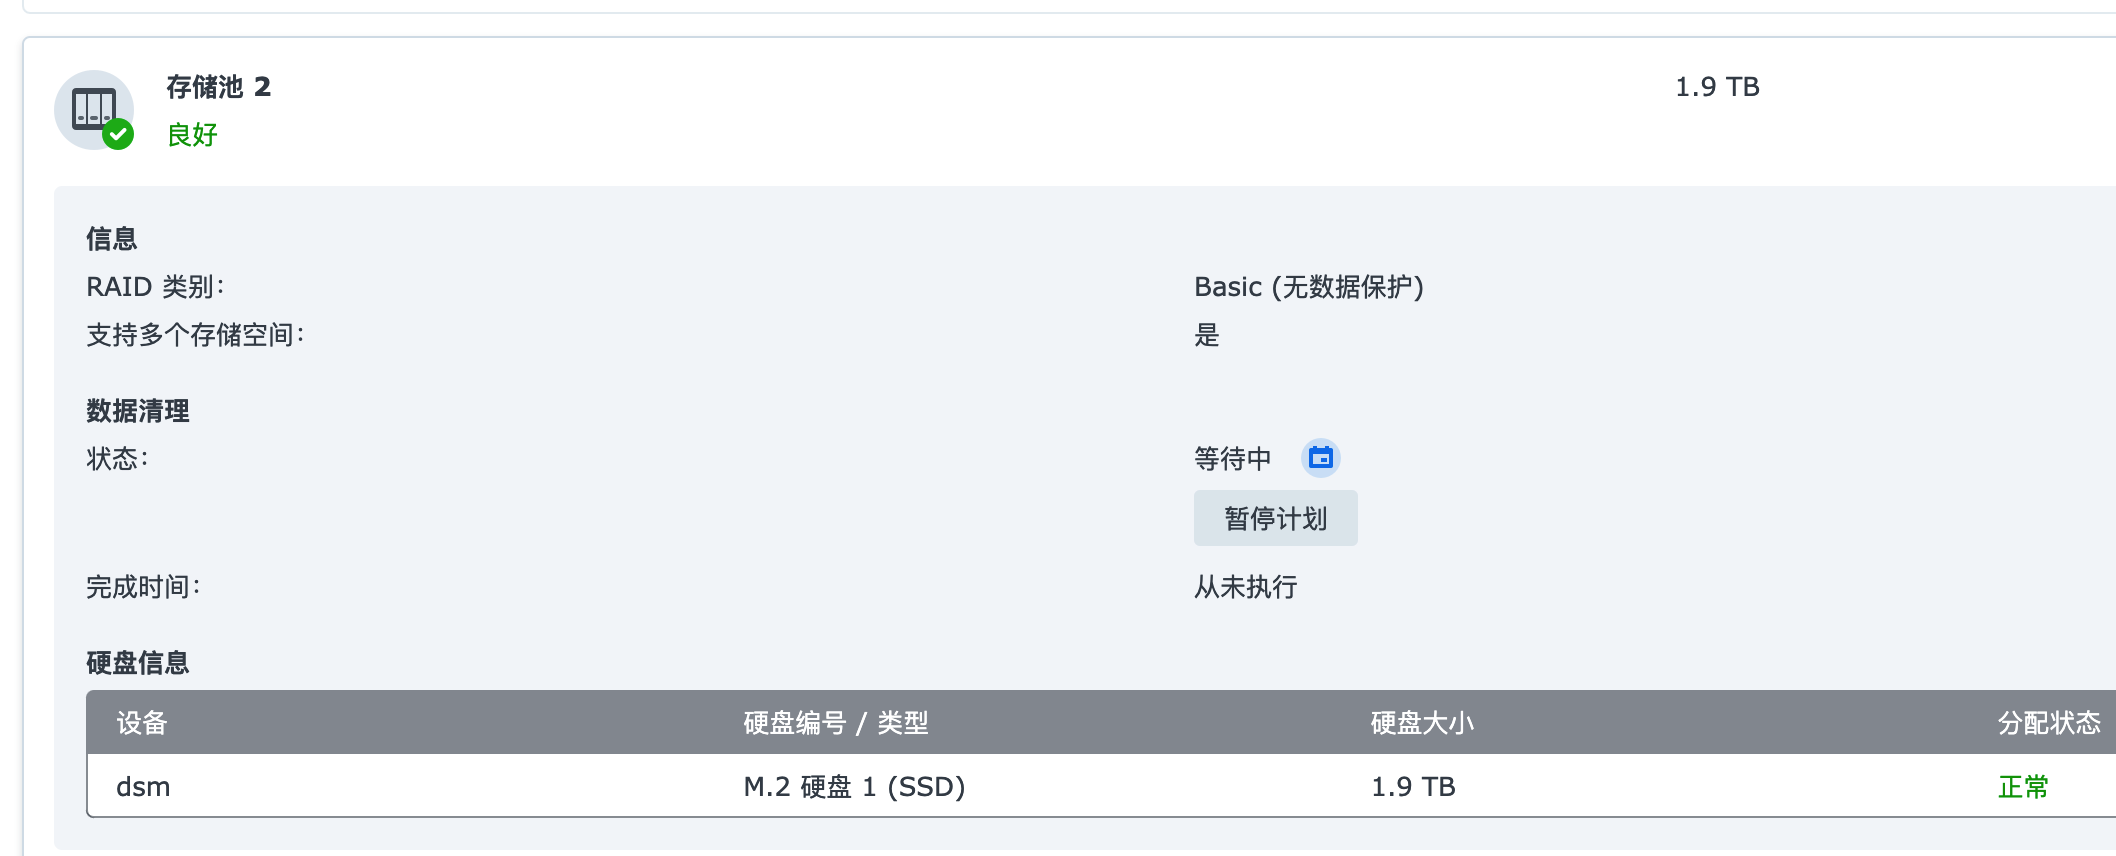
Task: Click the Storage Pool 2 drive icon
Action: point(92,108)
